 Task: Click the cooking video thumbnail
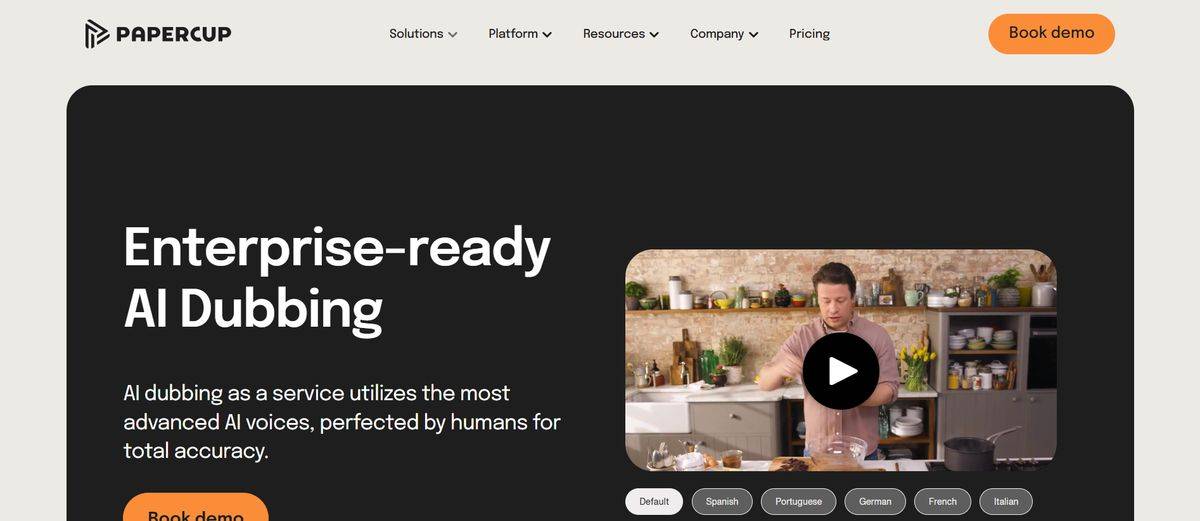(x=841, y=360)
